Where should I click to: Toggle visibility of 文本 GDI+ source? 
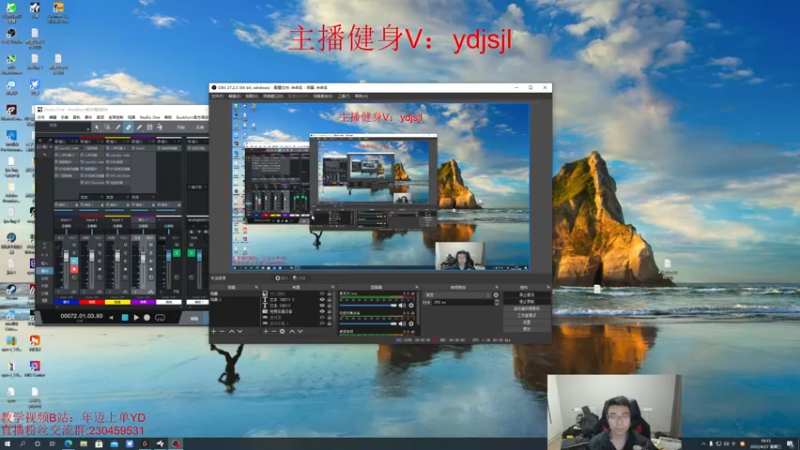click(322, 305)
